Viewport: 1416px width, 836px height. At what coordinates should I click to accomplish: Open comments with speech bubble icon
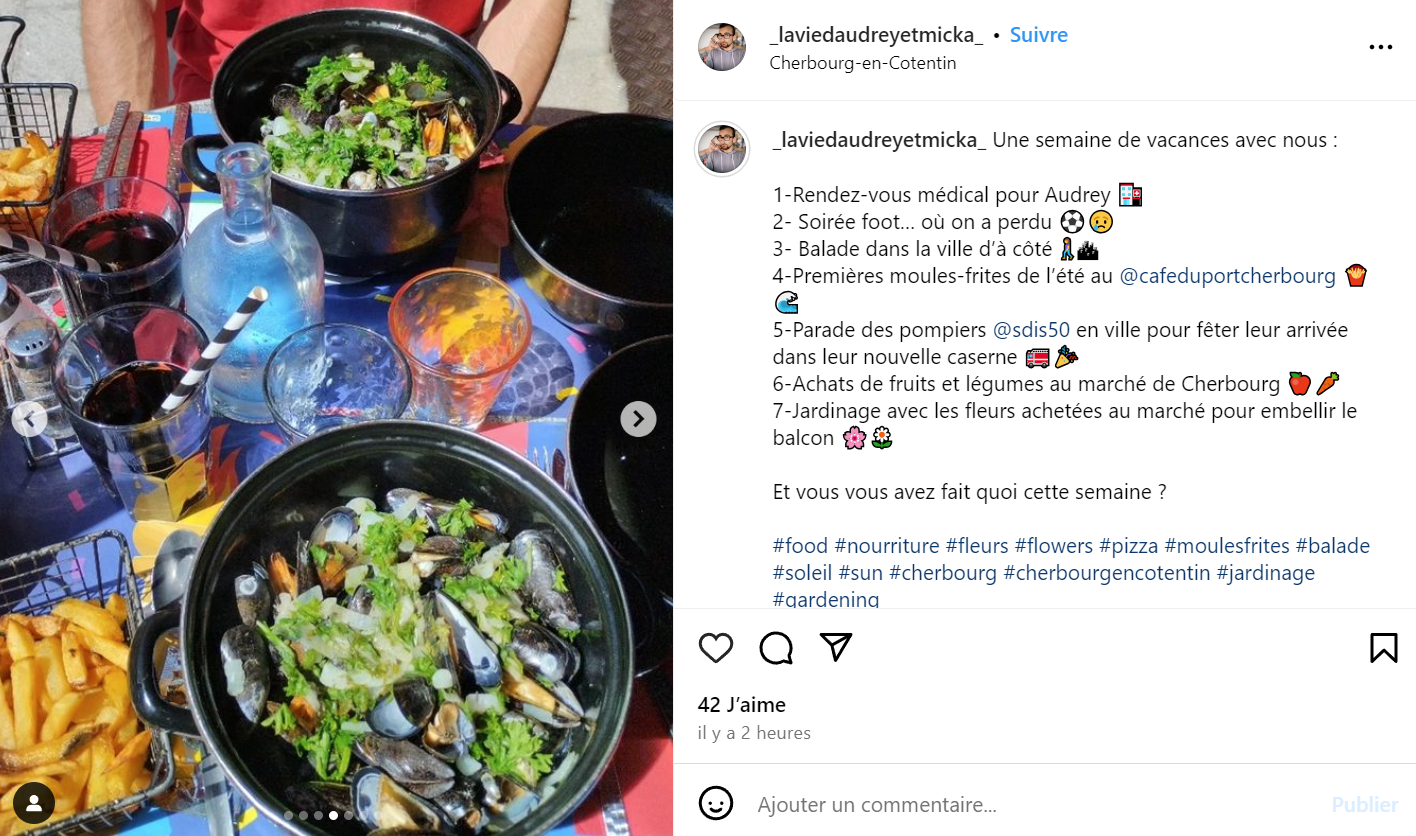click(776, 648)
